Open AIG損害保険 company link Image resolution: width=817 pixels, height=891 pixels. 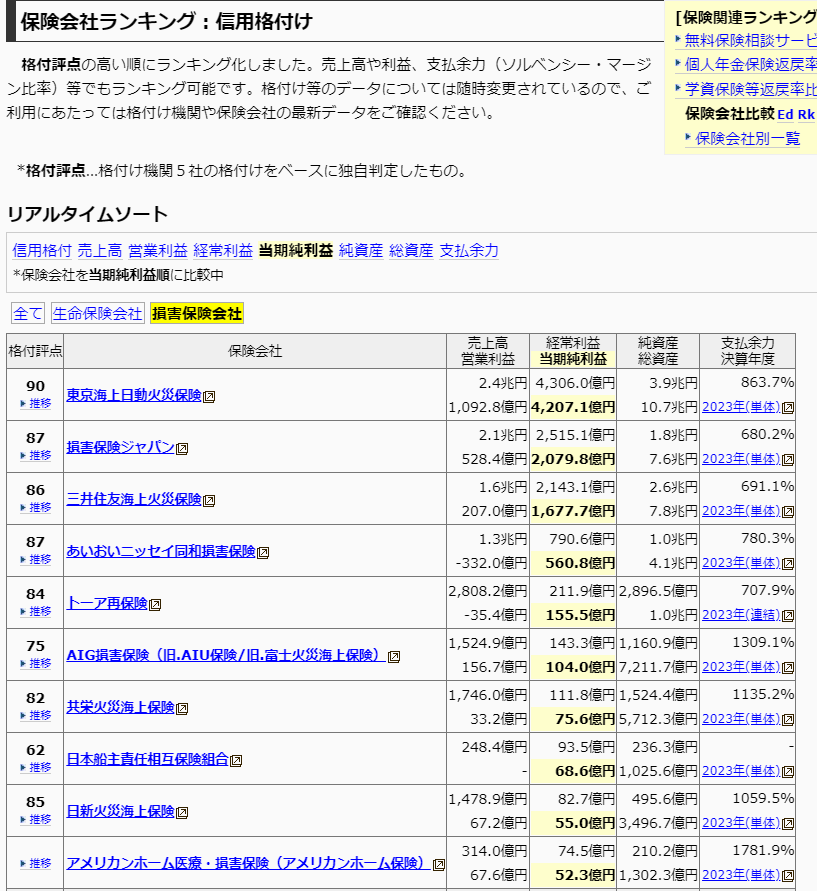[x=226, y=655]
